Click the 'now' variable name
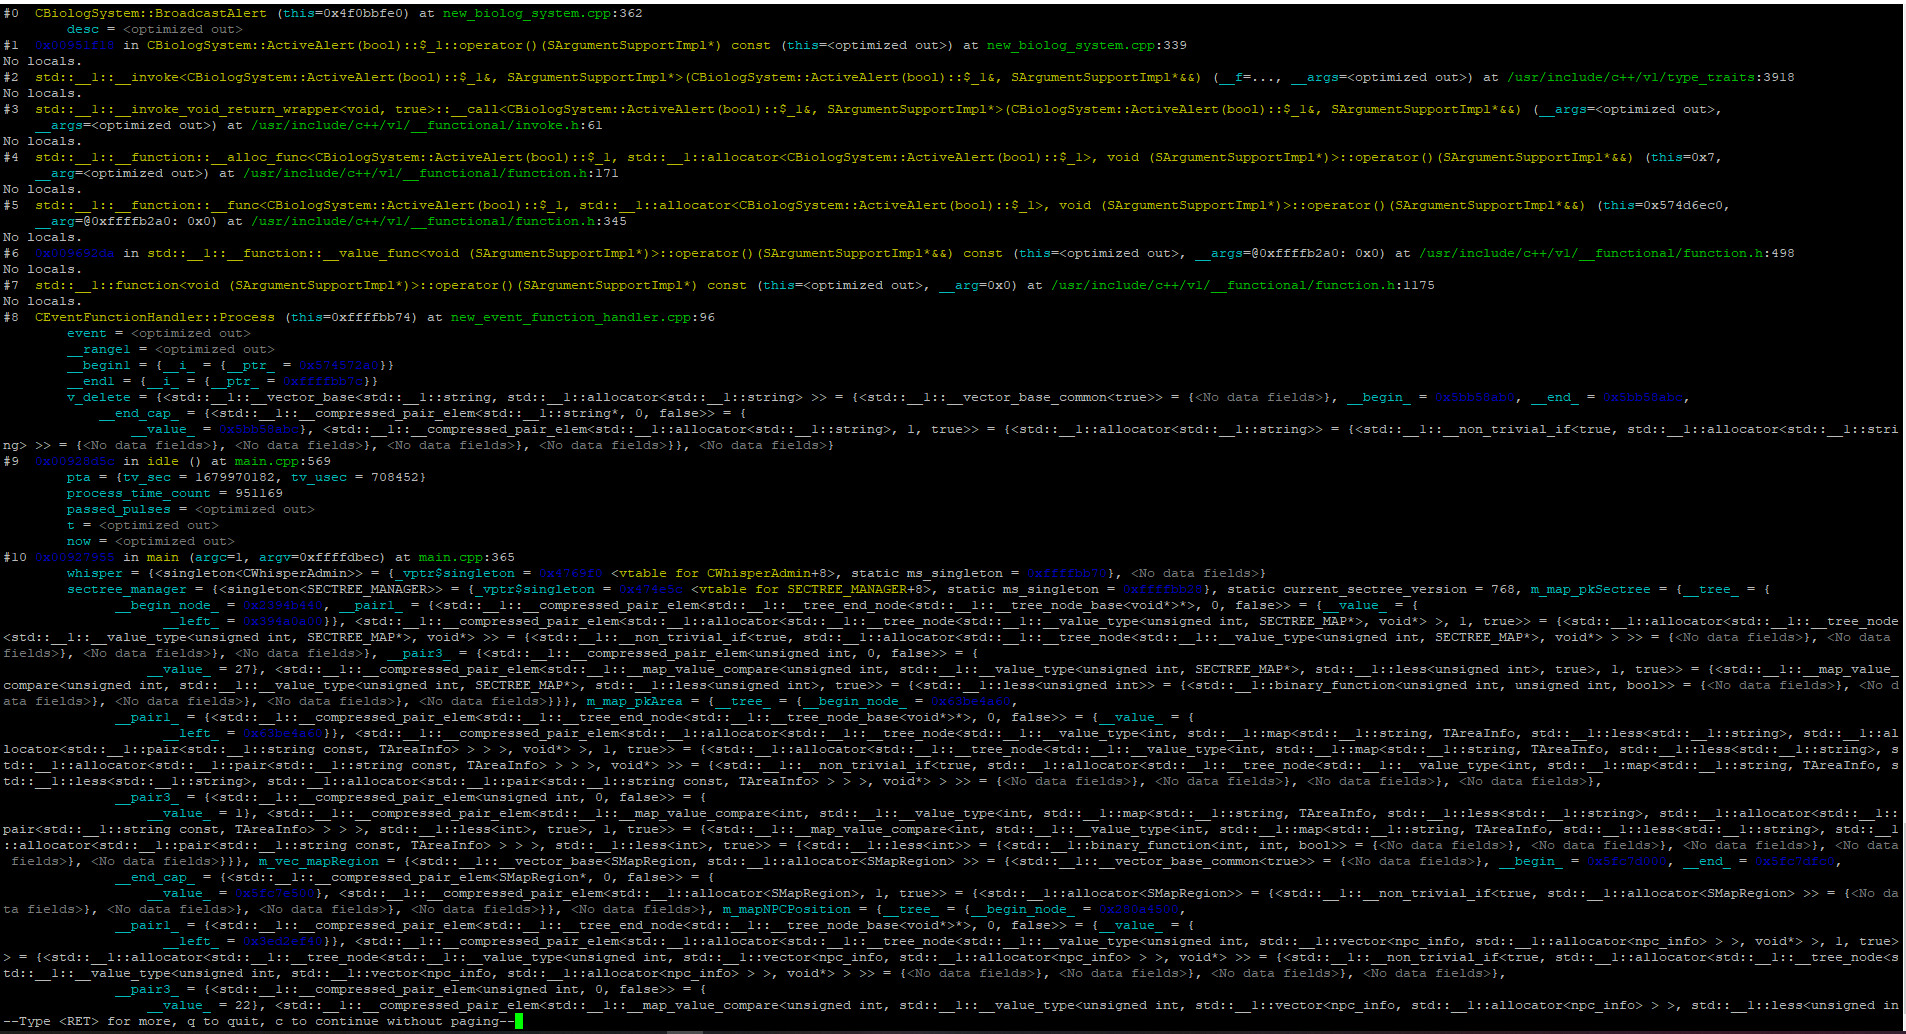The height and width of the screenshot is (1034, 1906). 79,541
